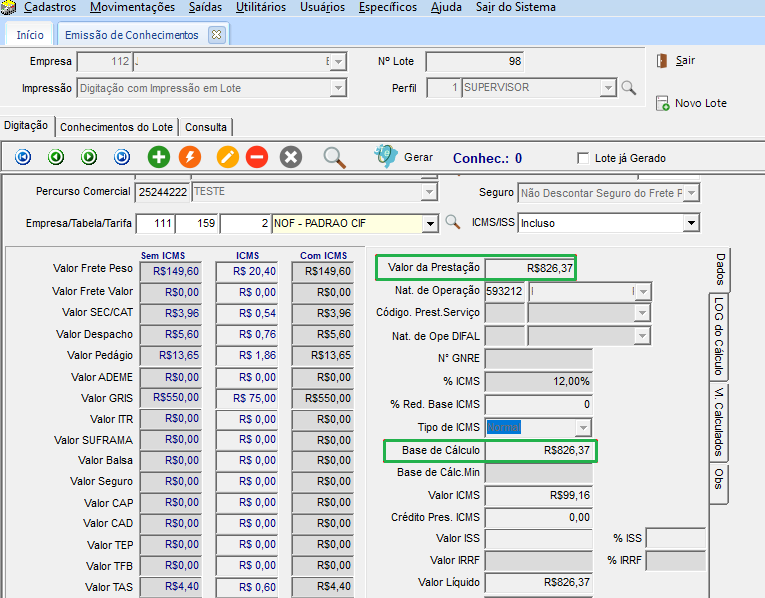Go to the first record navigation icon

point(24,157)
